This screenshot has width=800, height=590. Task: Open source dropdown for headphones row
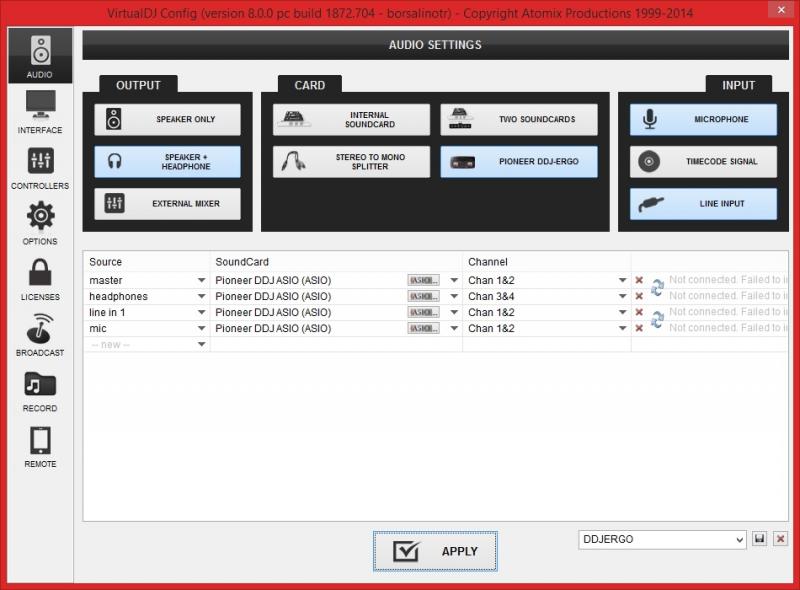(202, 297)
